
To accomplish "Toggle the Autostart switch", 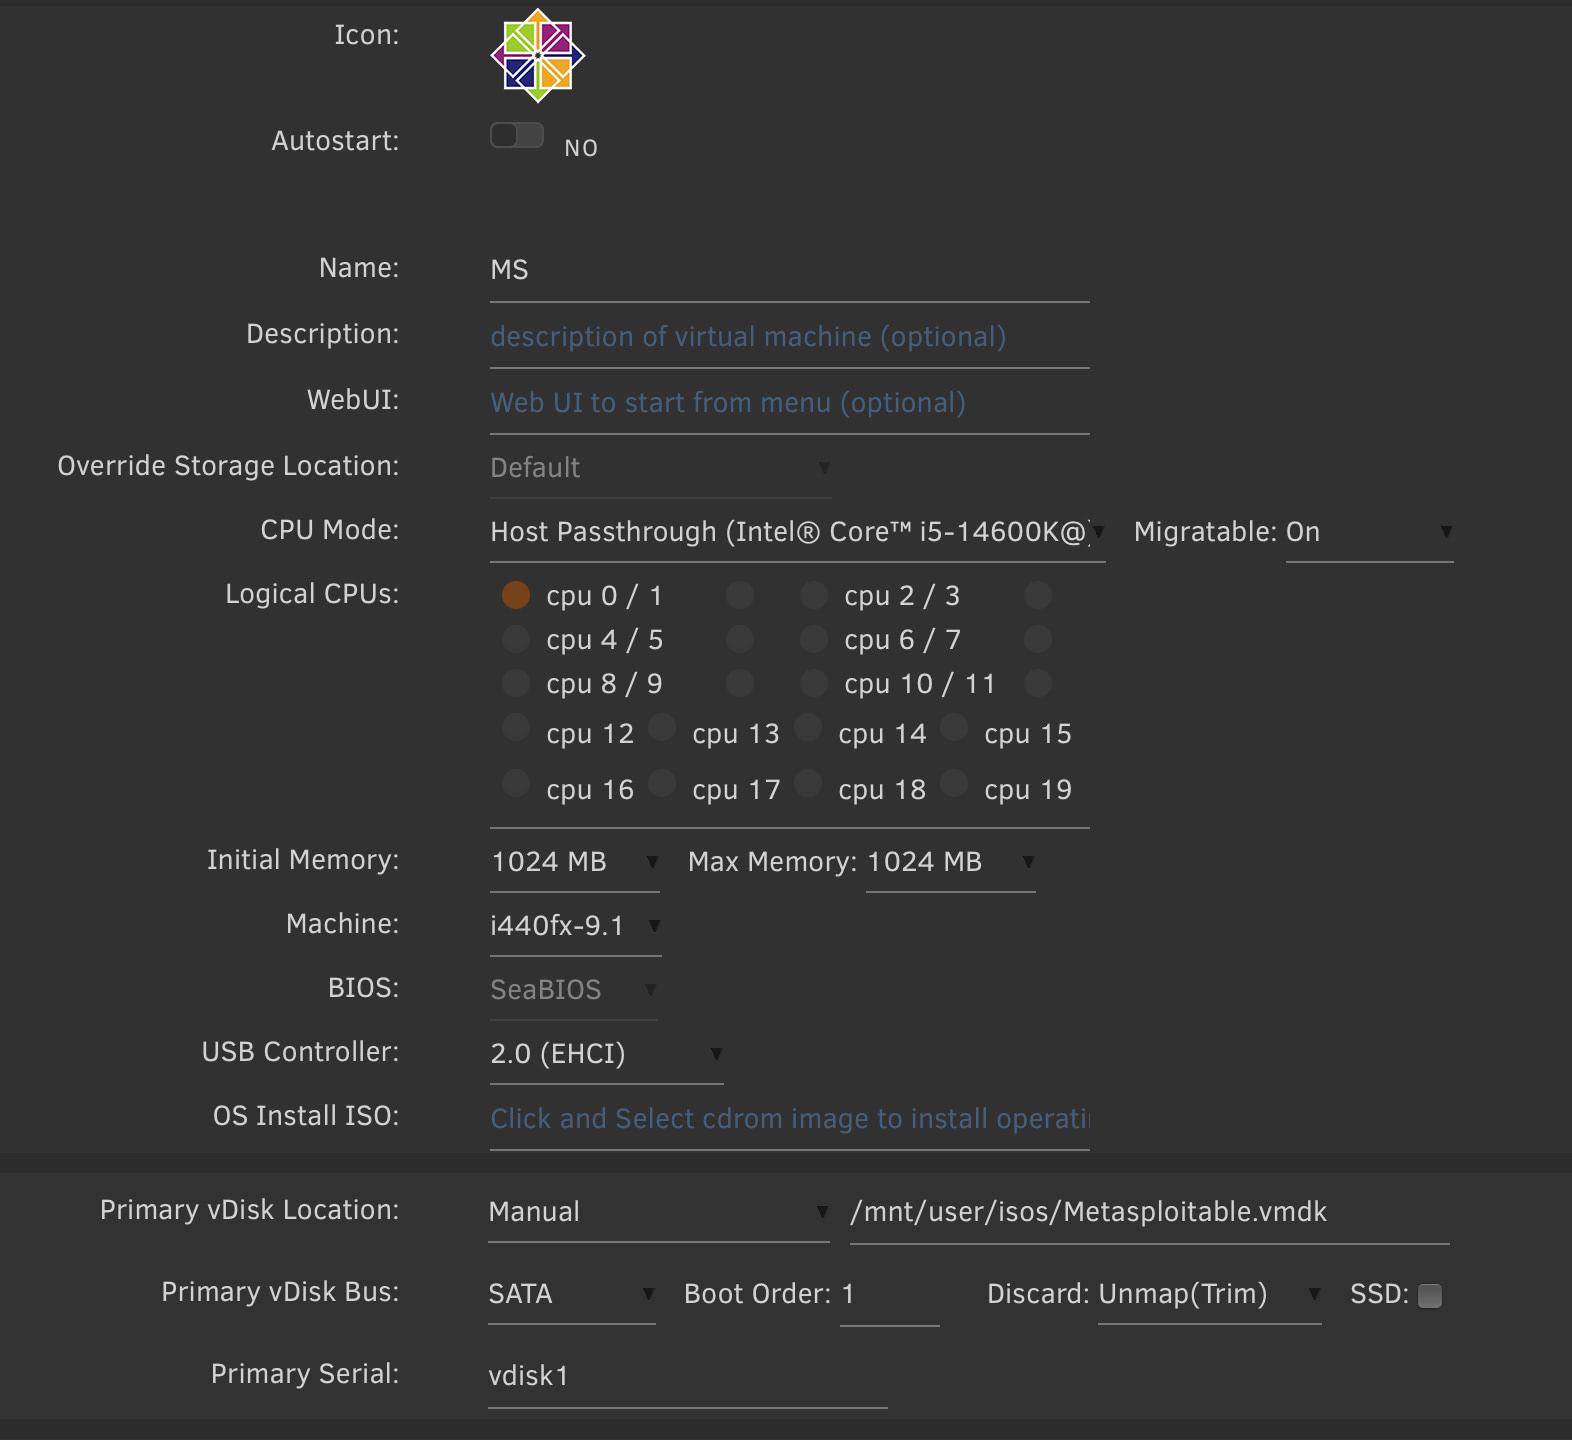I will [517, 135].
